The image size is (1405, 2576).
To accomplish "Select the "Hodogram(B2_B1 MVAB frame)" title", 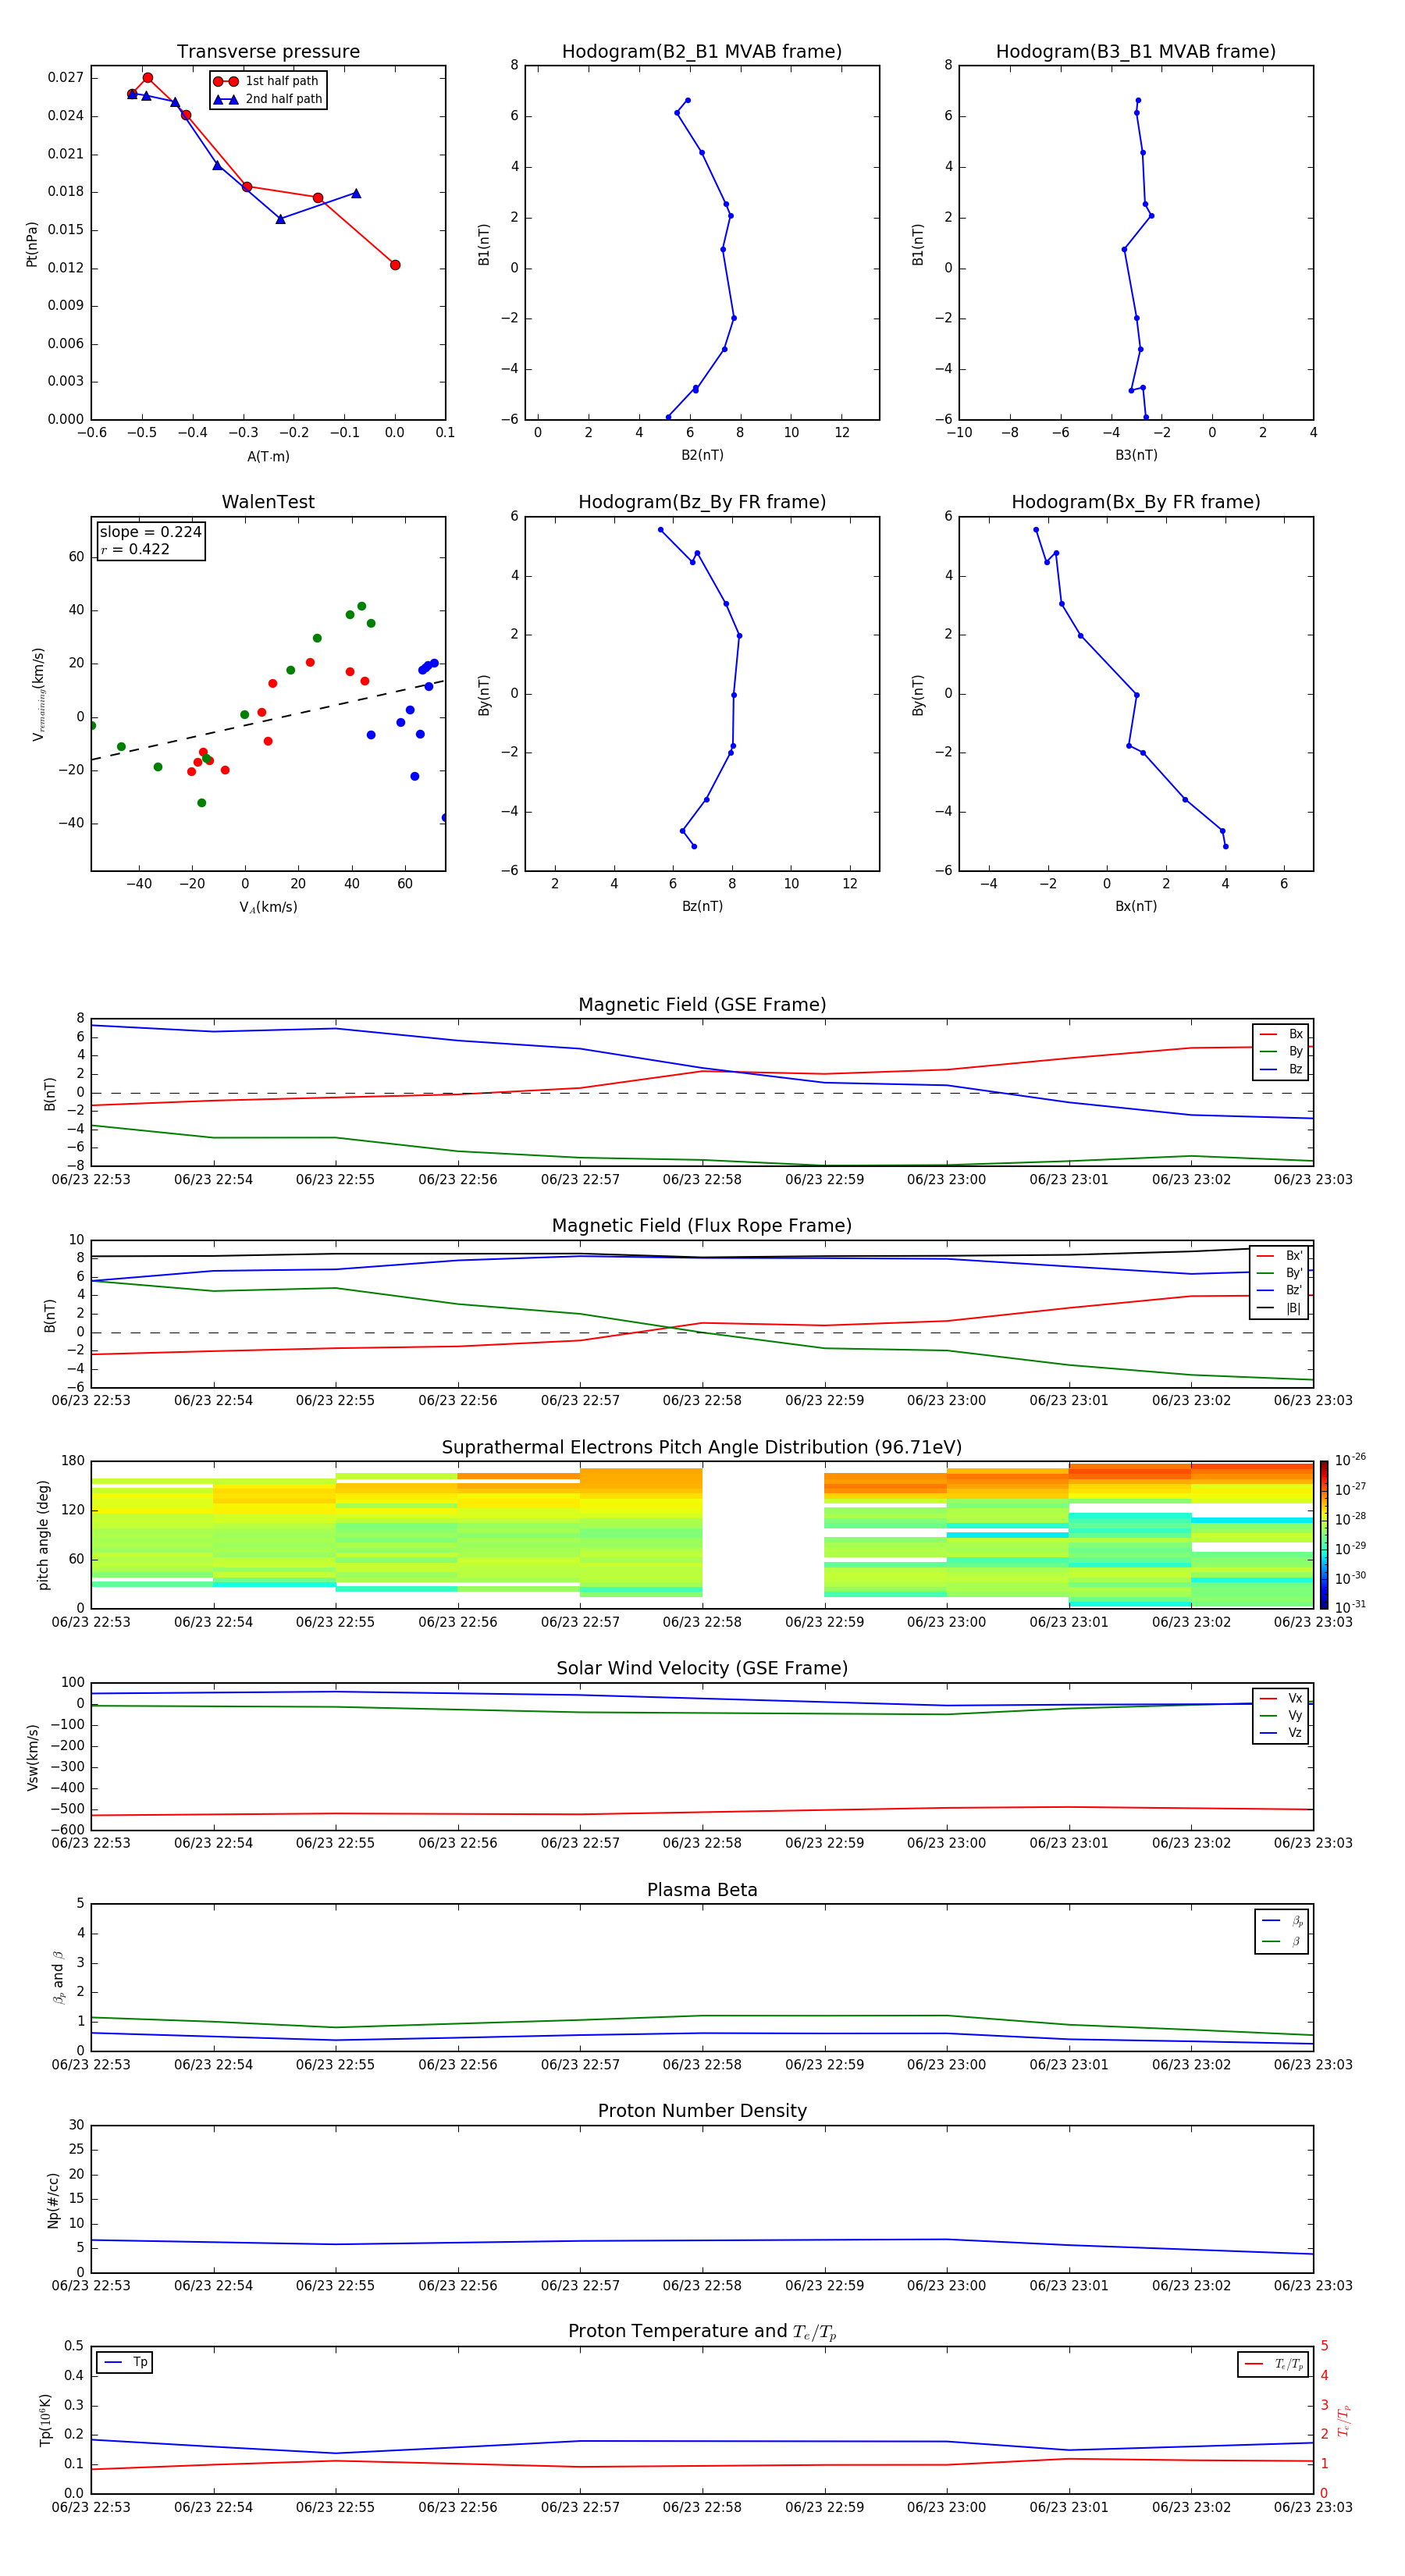I will (x=702, y=52).
